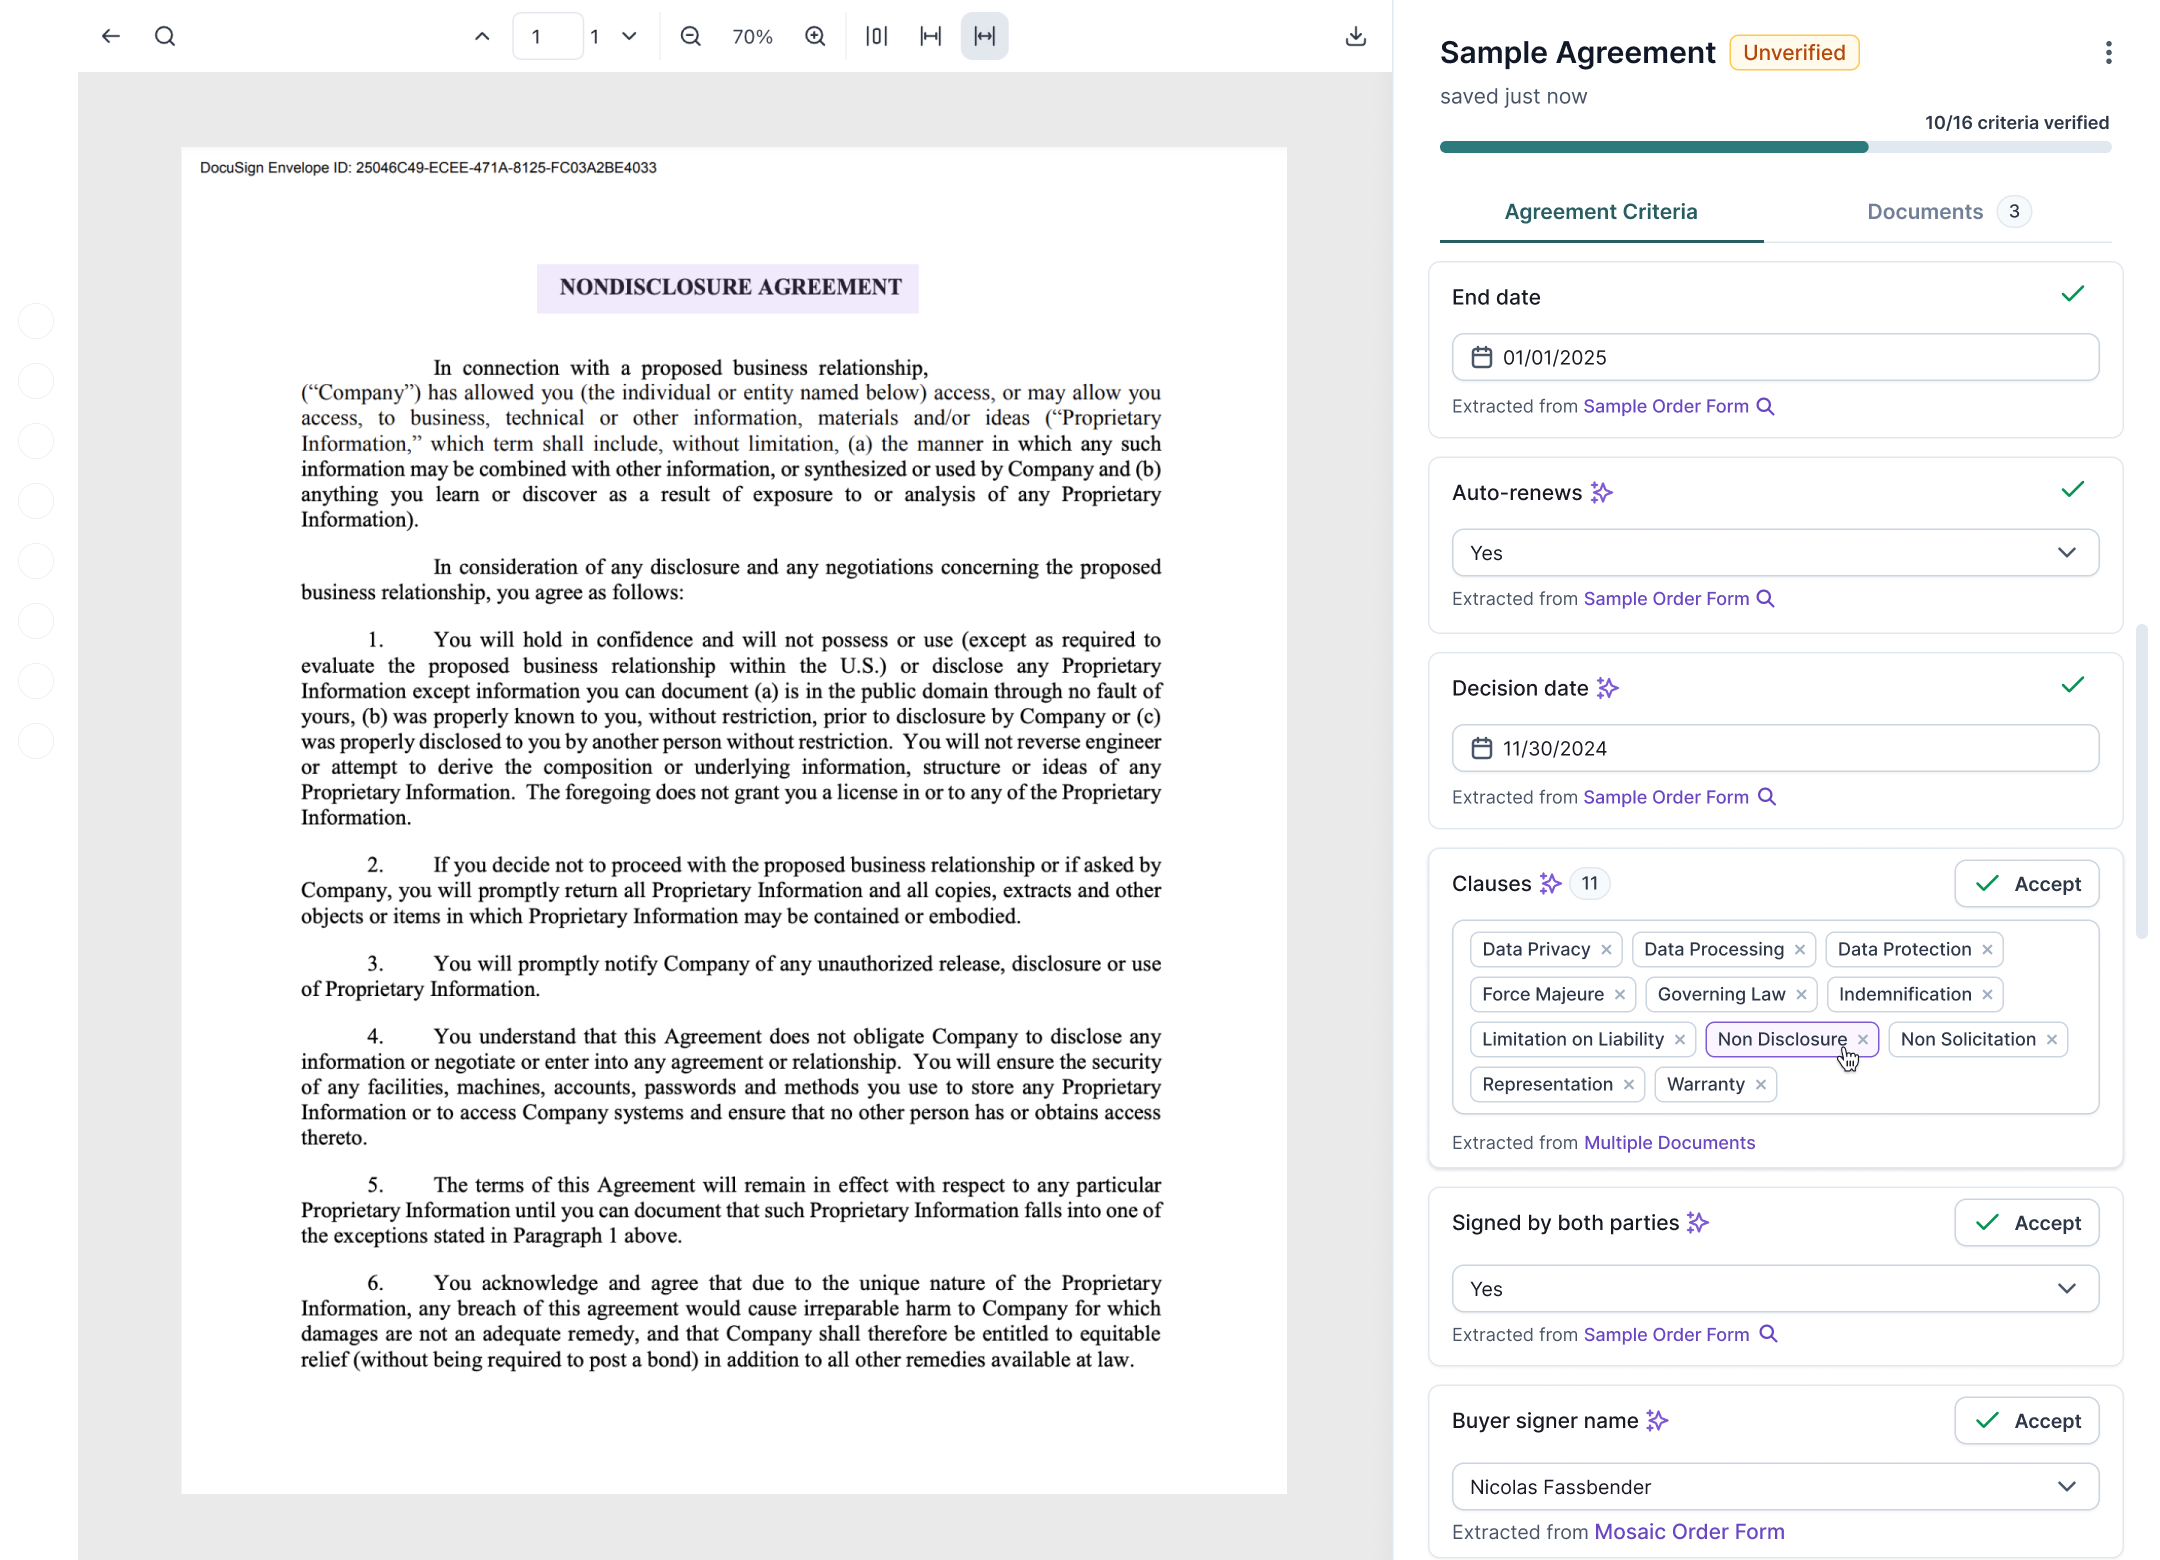Open the three-dot menu beside Sample Agreement
The image size is (2160, 1560).
click(x=2109, y=52)
